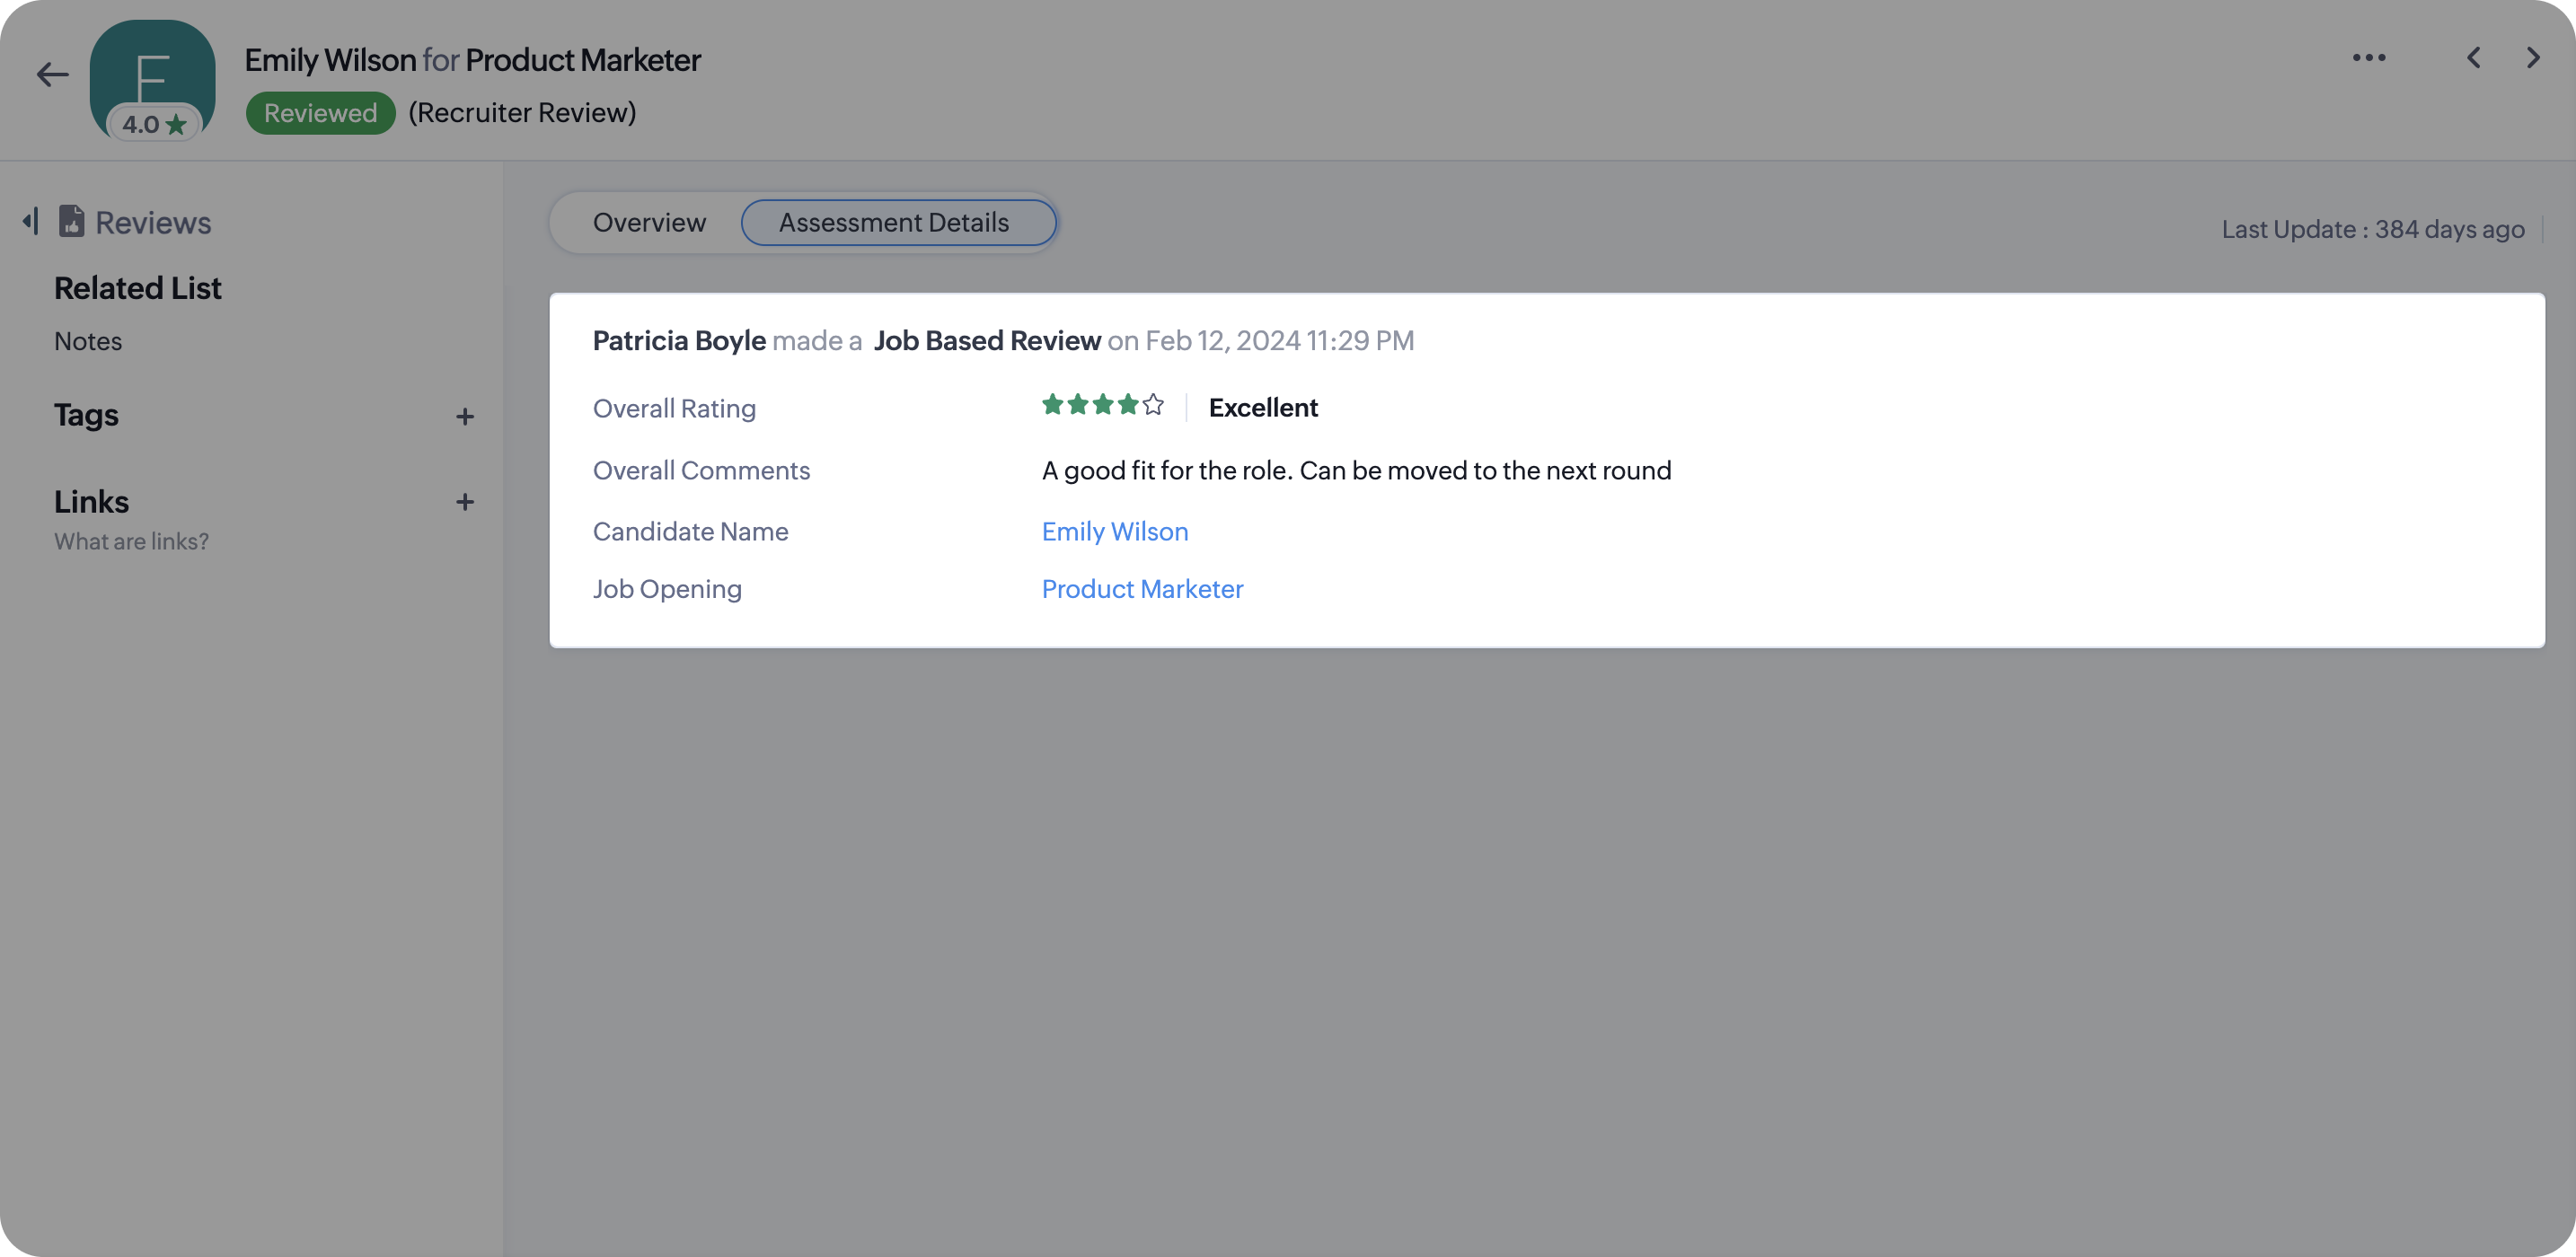This screenshot has height=1257, width=2576.
Task: Go to previous record with left chevron
Action: 2473,58
